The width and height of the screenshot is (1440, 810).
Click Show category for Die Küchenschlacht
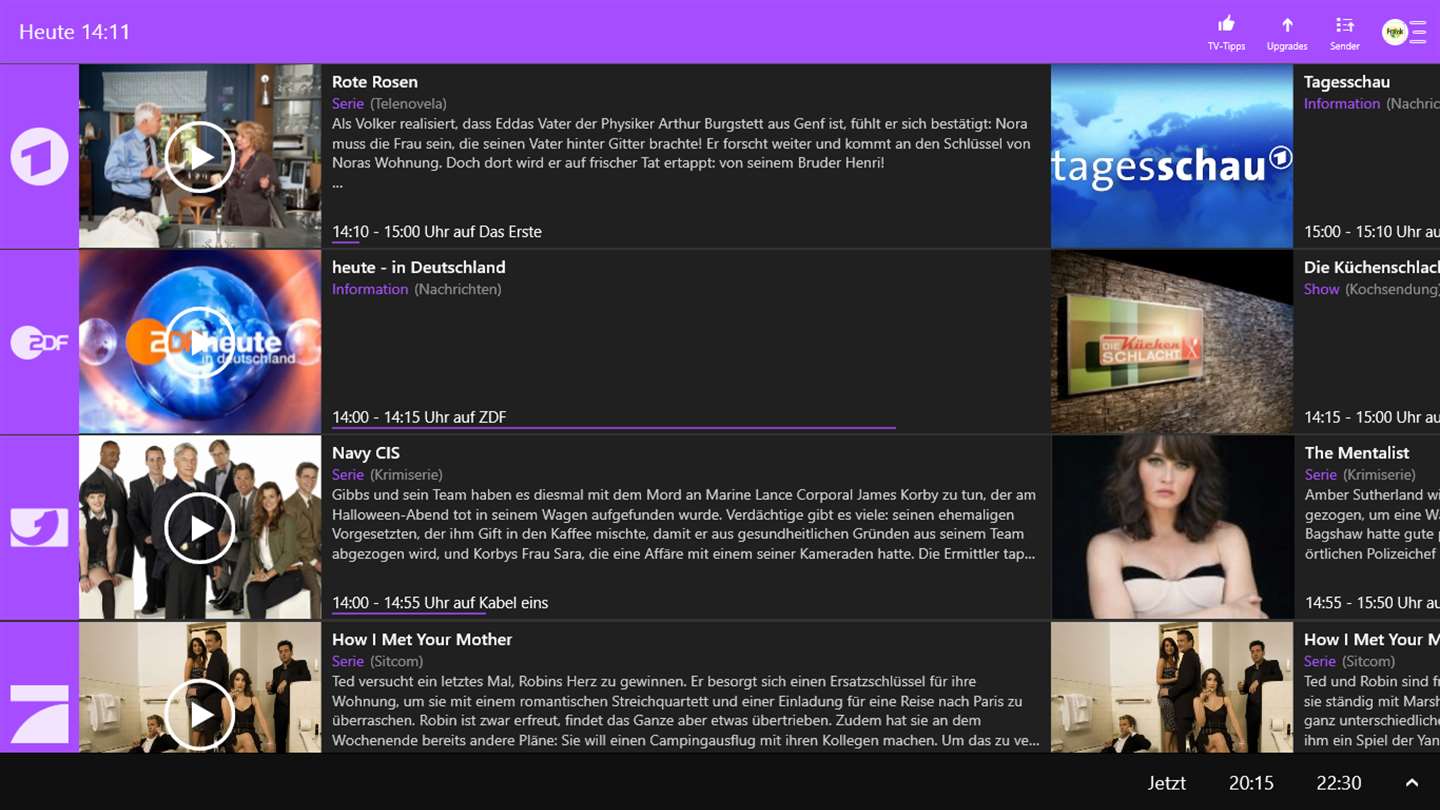(x=1321, y=289)
